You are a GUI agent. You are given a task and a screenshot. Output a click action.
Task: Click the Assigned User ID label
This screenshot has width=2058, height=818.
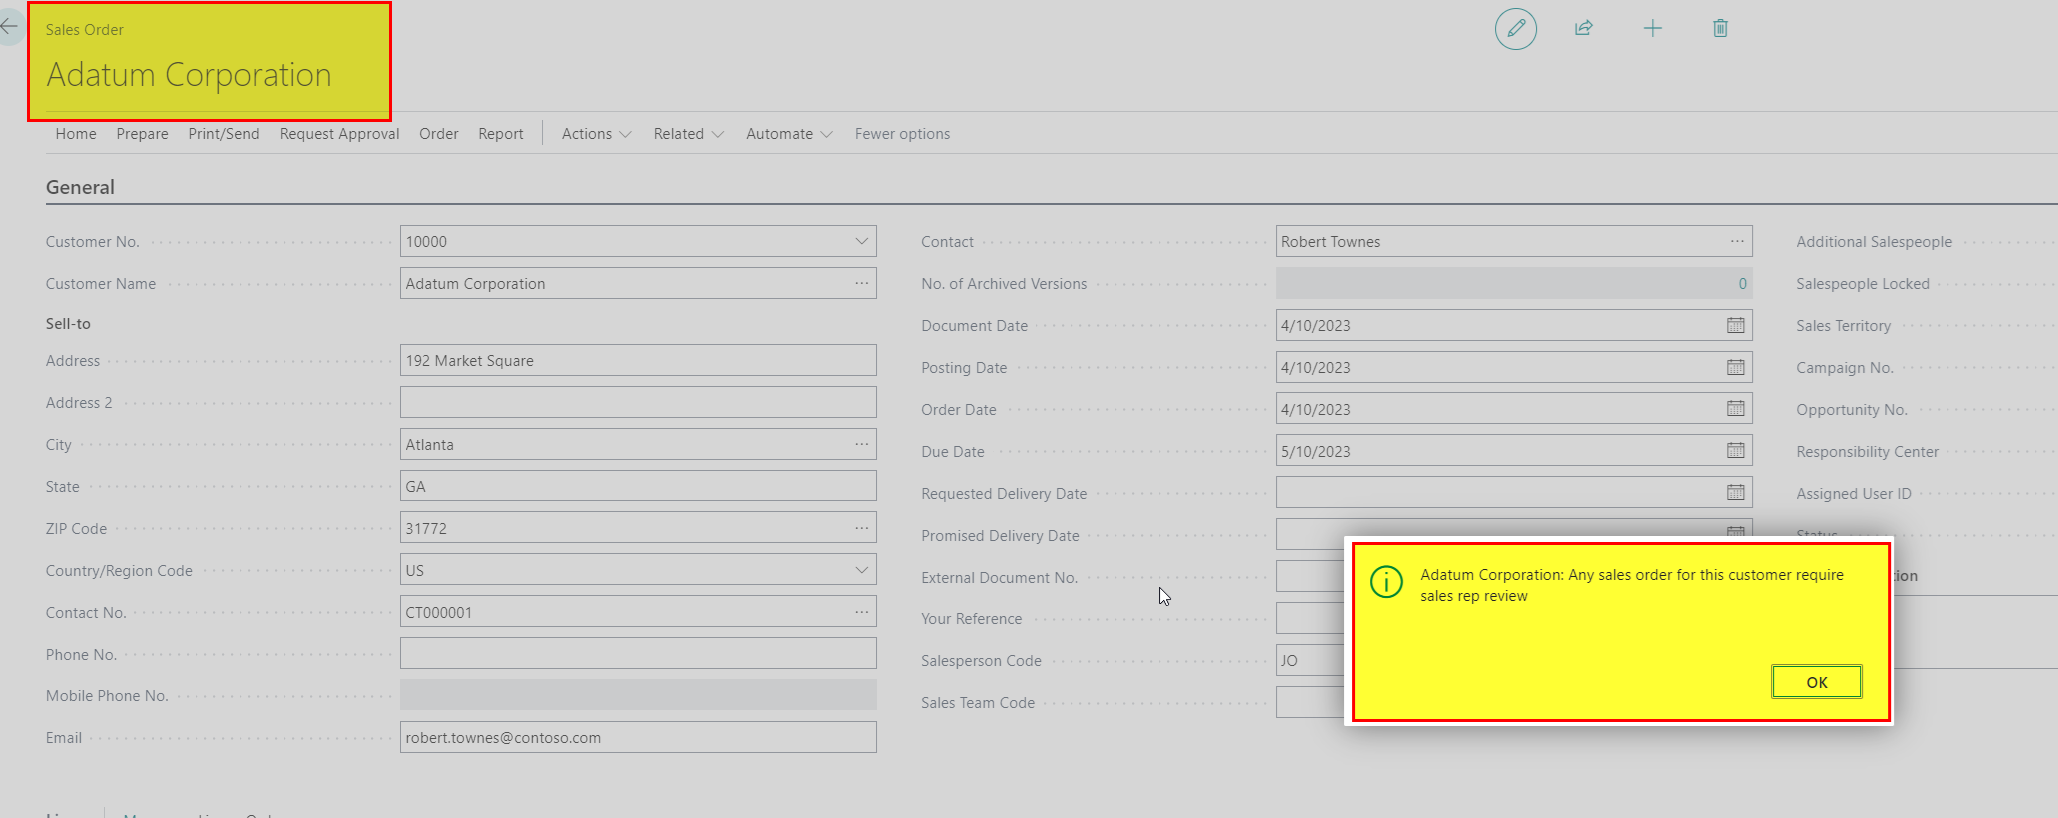tap(1853, 494)
